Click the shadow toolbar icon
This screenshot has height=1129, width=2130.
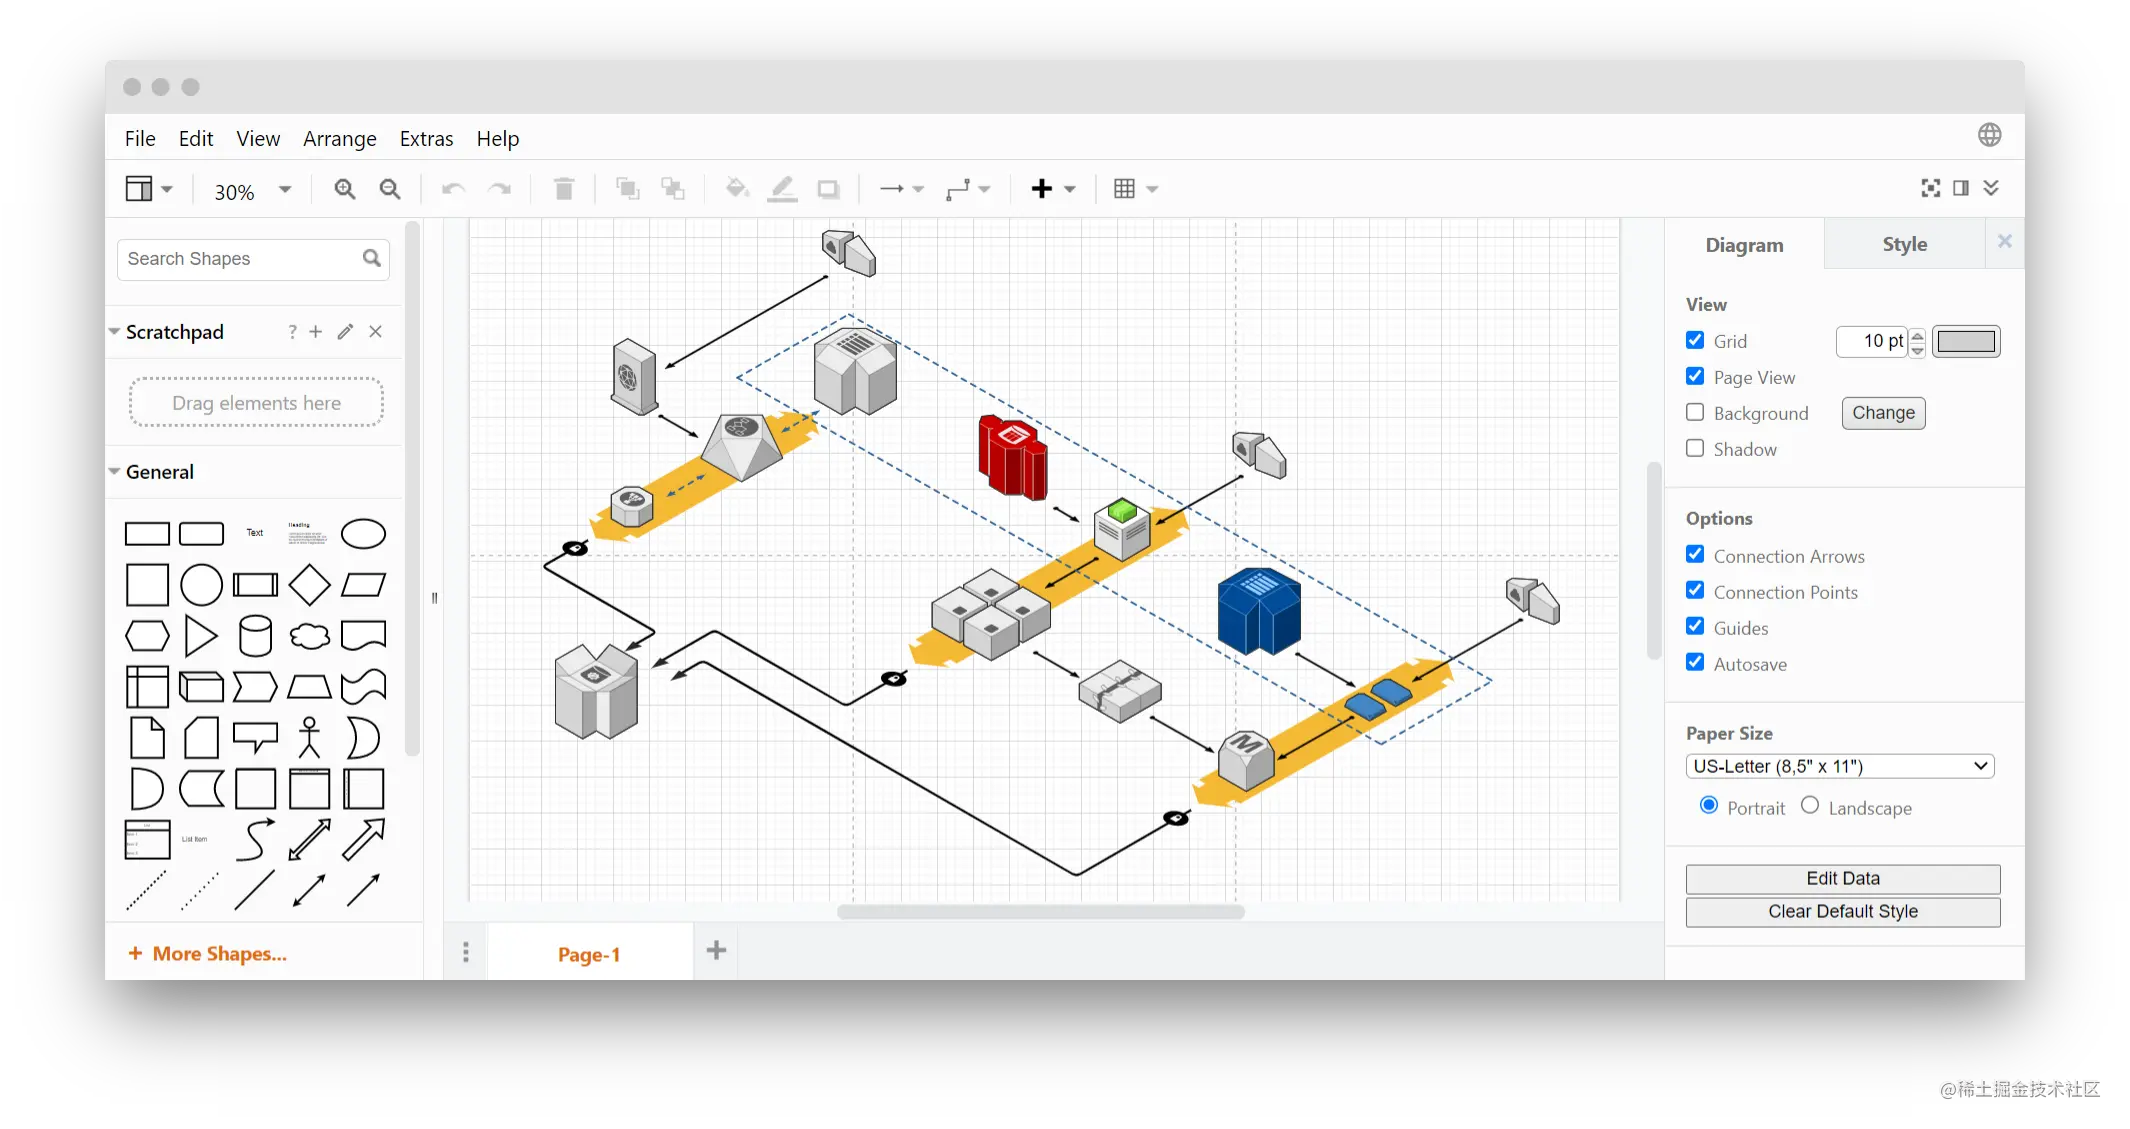[828, 189]
